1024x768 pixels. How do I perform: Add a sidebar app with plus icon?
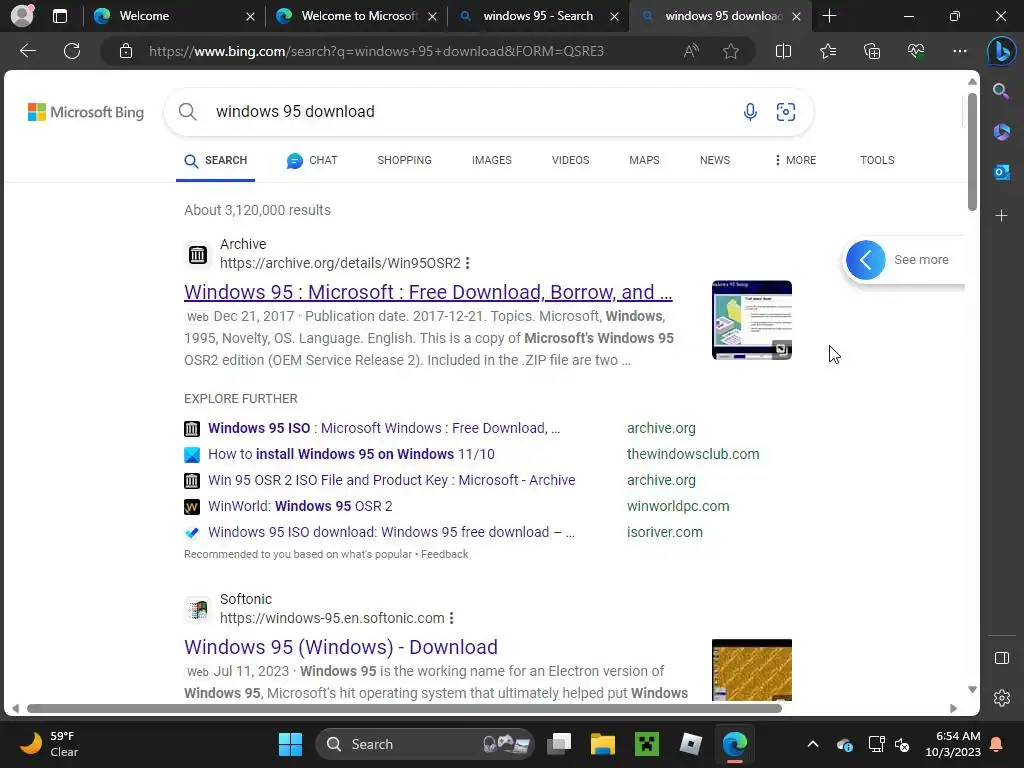tap(1001, 216)
